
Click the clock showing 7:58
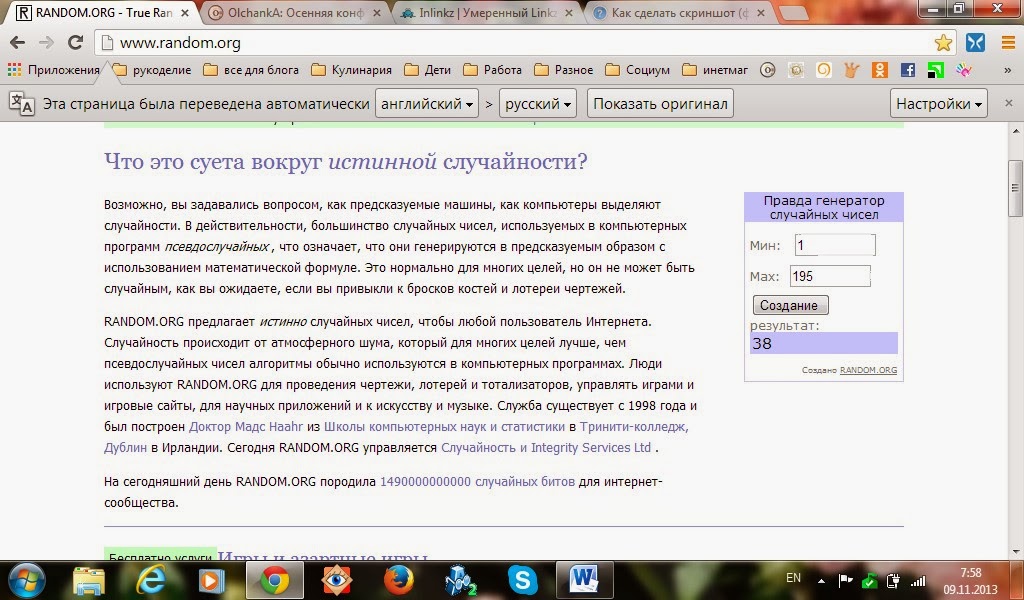pos(970,573)
